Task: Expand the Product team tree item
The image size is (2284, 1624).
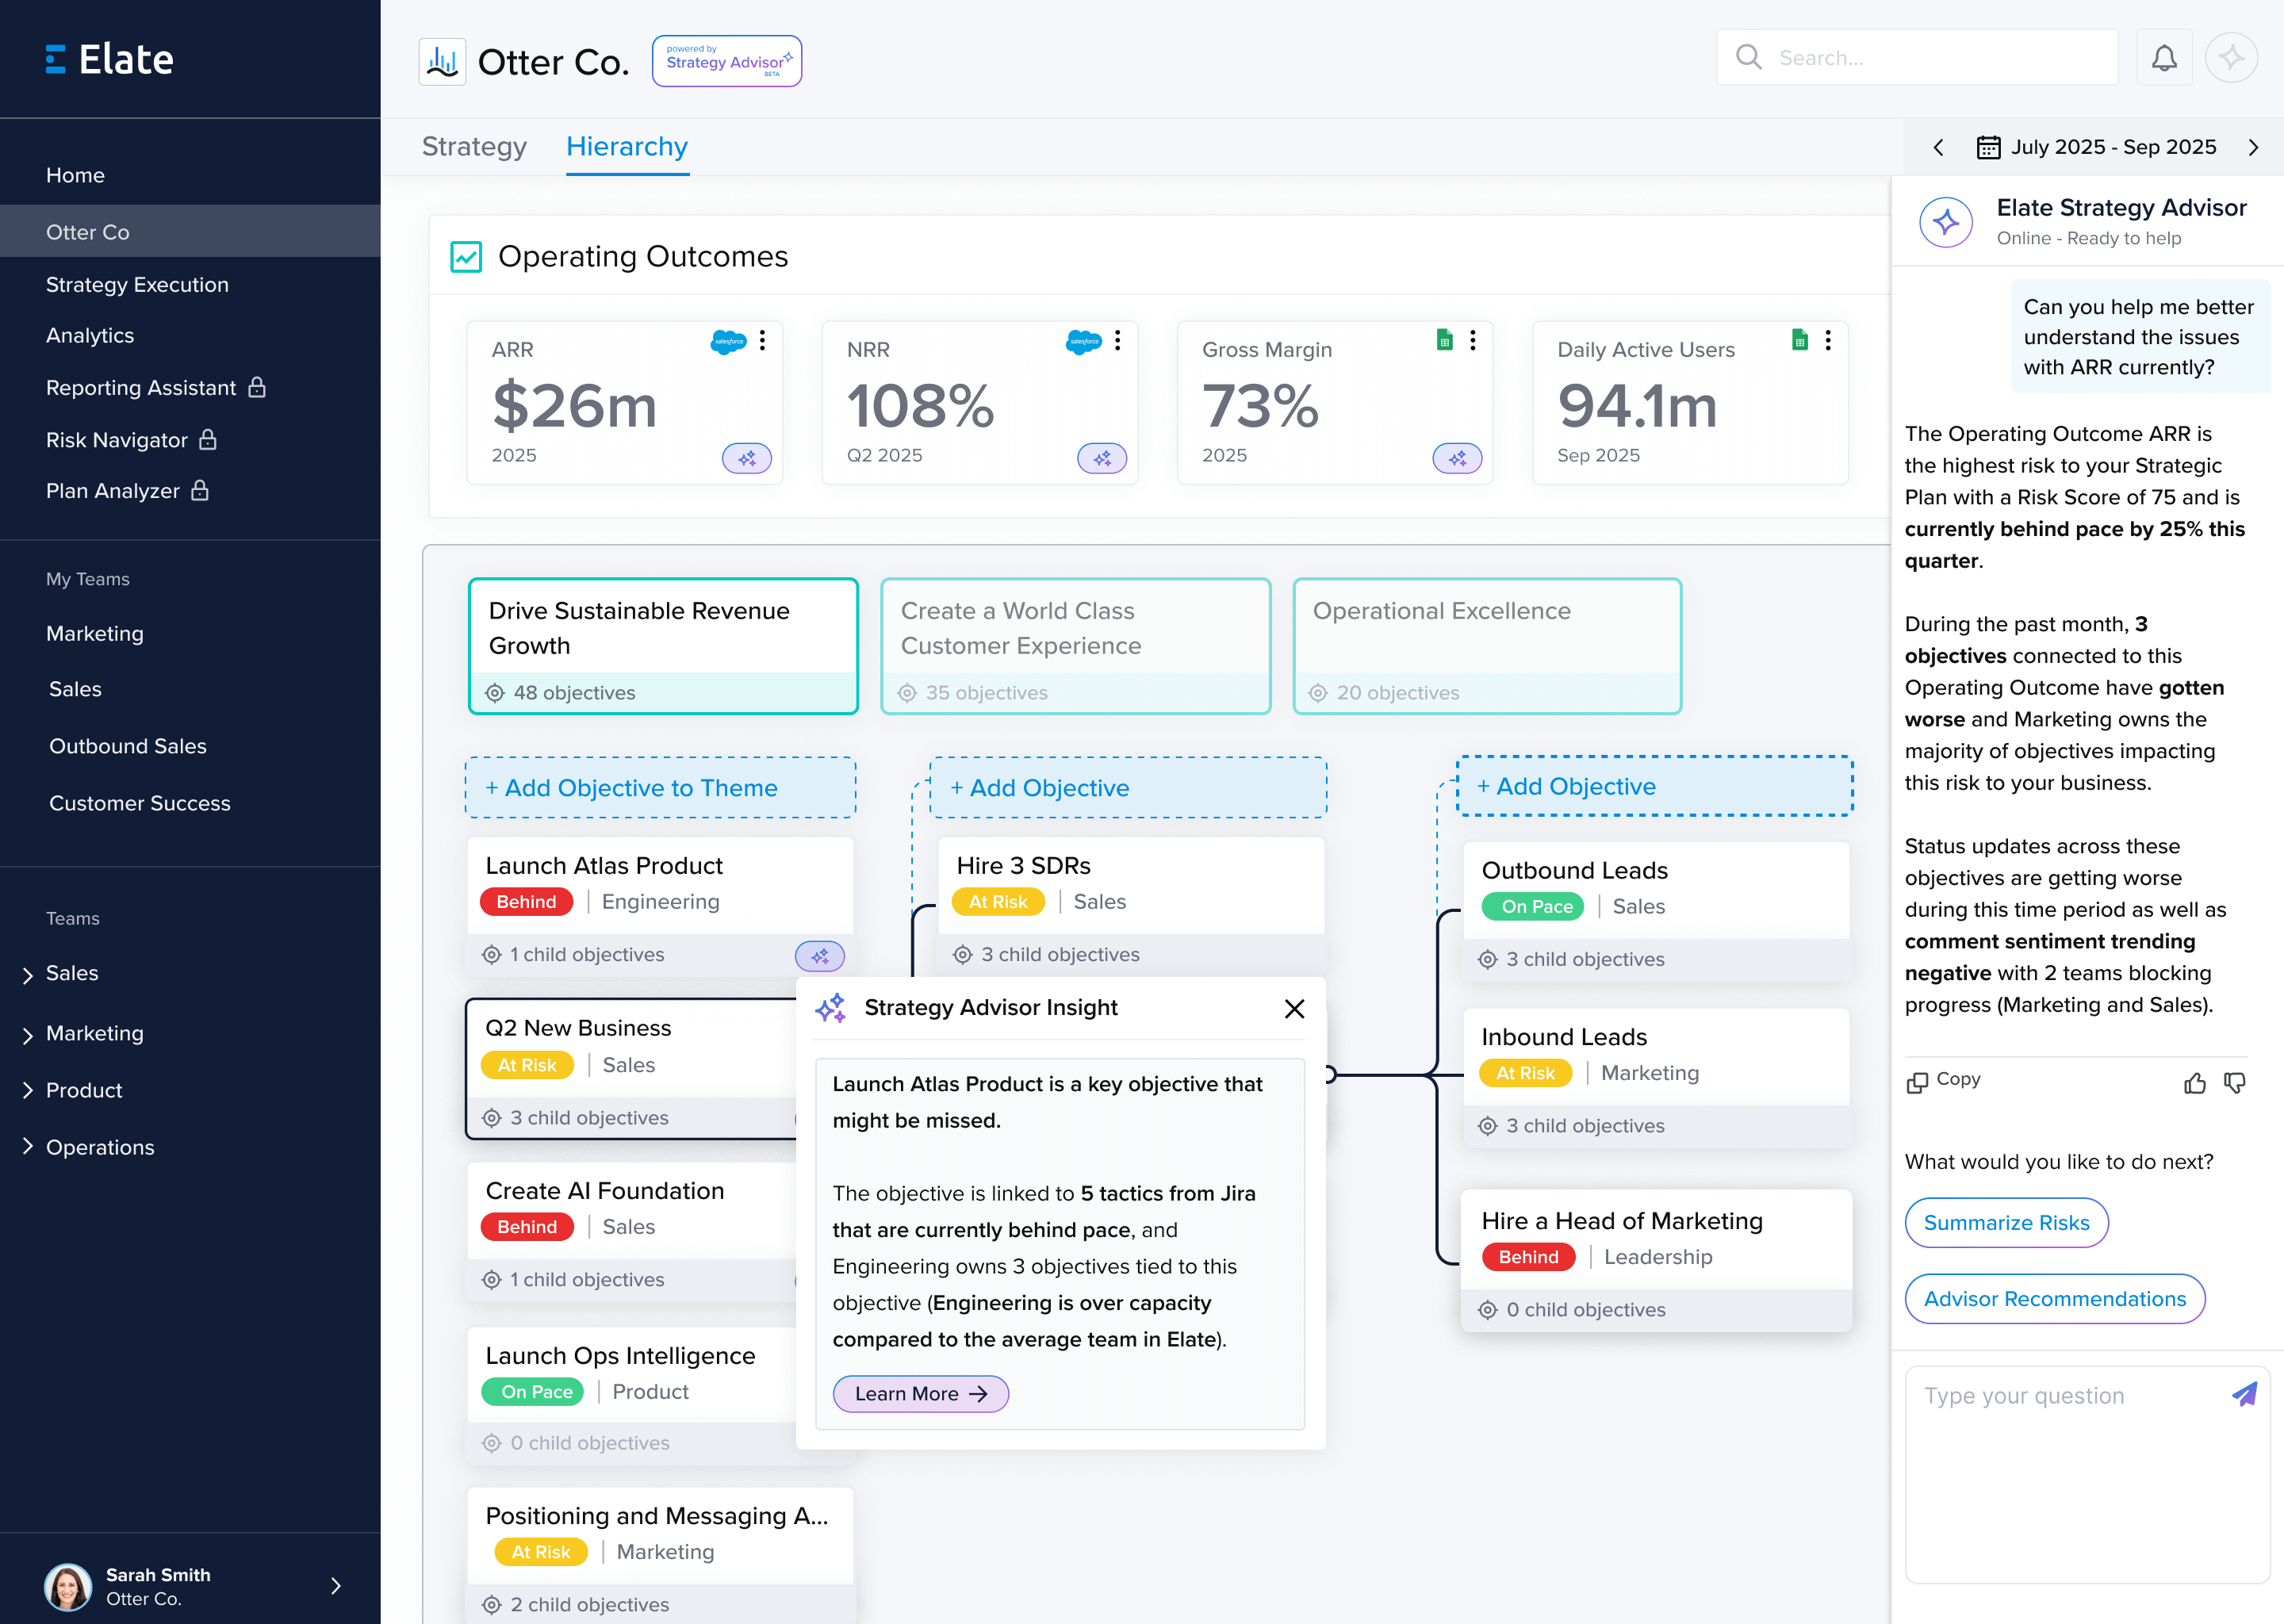Action: (28, 1090)
